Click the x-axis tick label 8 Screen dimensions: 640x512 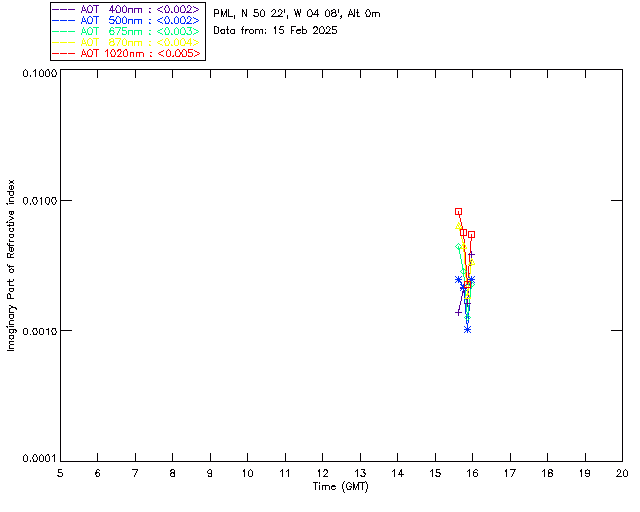pyautogui.click(x=173, y=473)
